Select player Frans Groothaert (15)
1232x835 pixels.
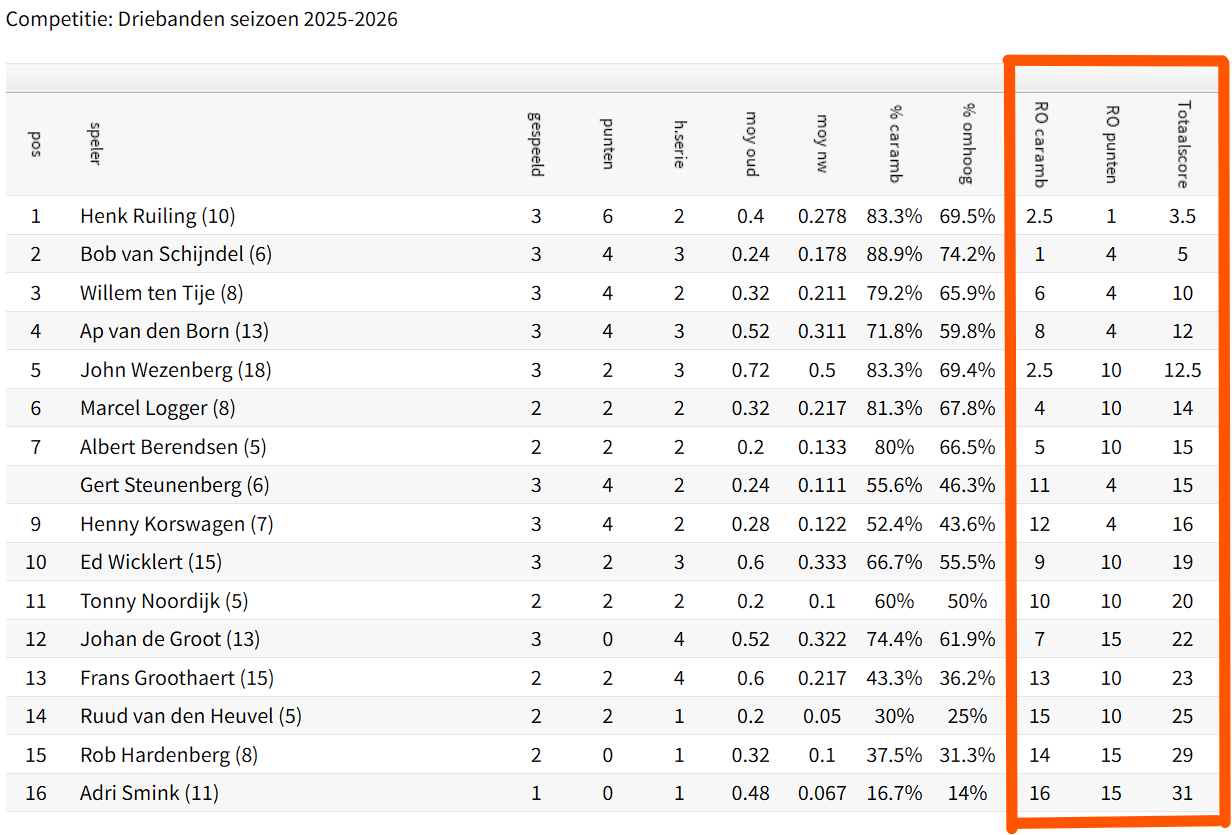point(177,678)
